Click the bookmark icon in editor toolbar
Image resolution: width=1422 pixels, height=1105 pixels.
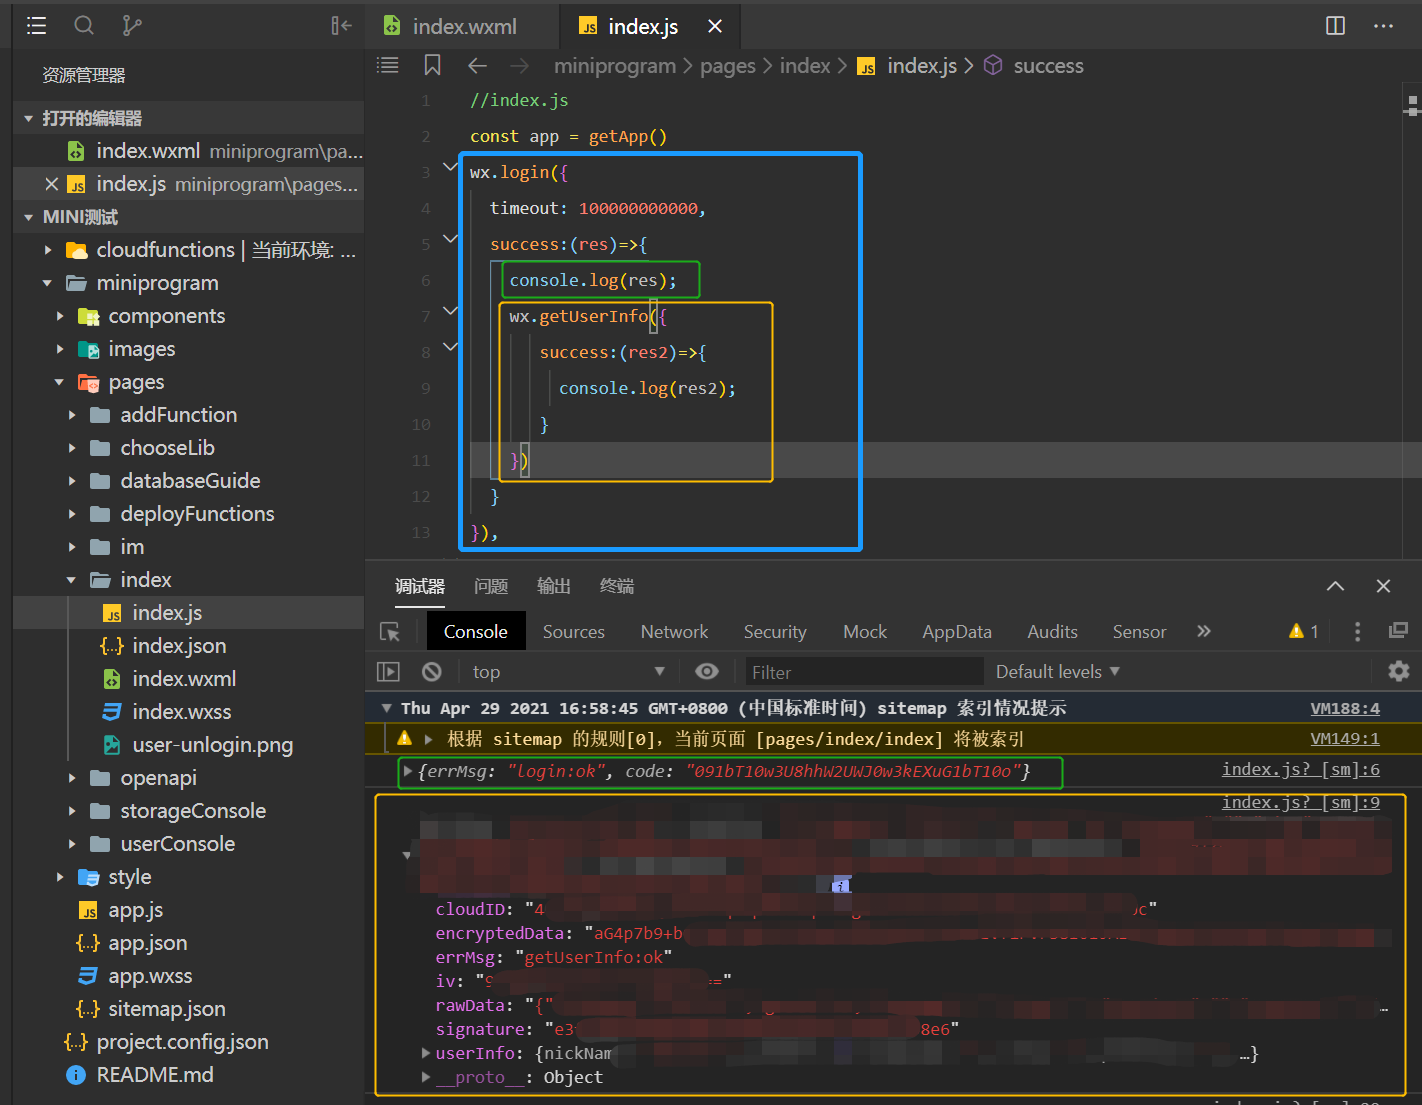[x=432, y=66]
